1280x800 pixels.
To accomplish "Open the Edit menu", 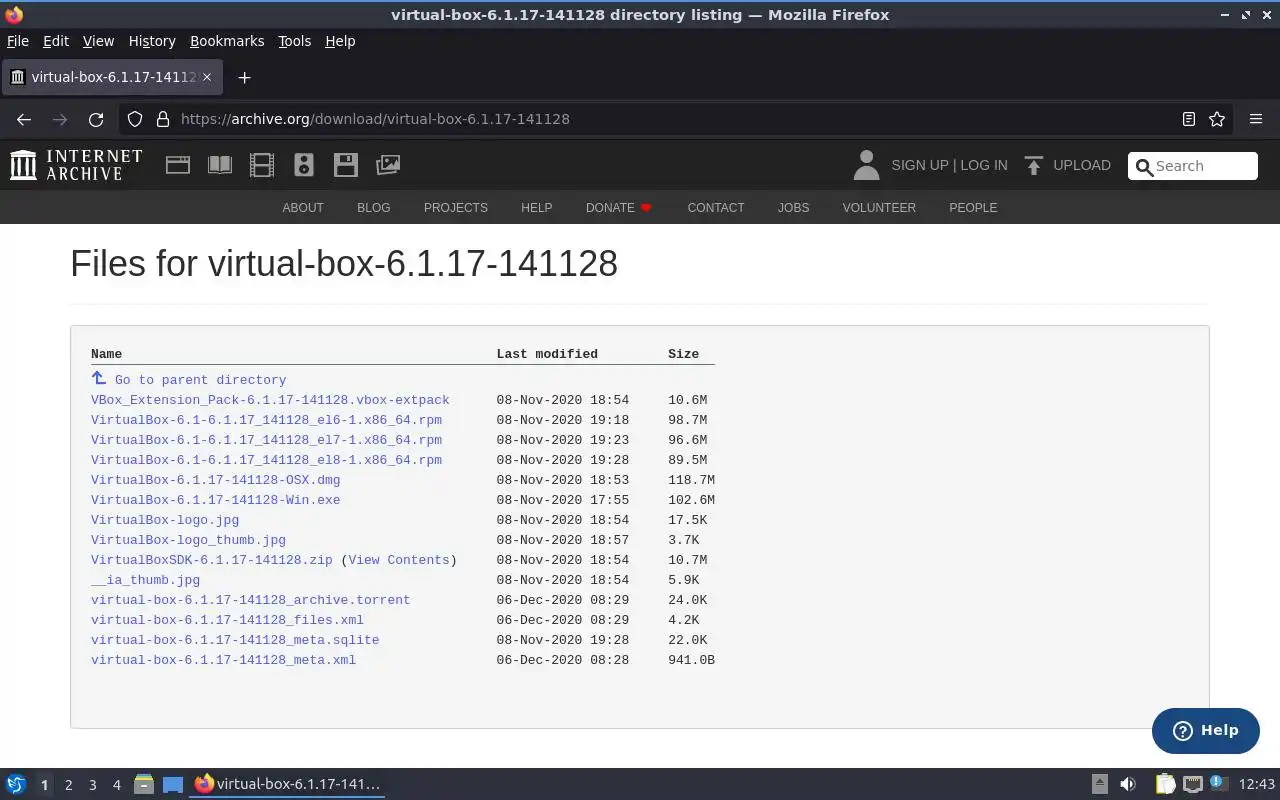I will pyautogui.click(x=56, y=41).
